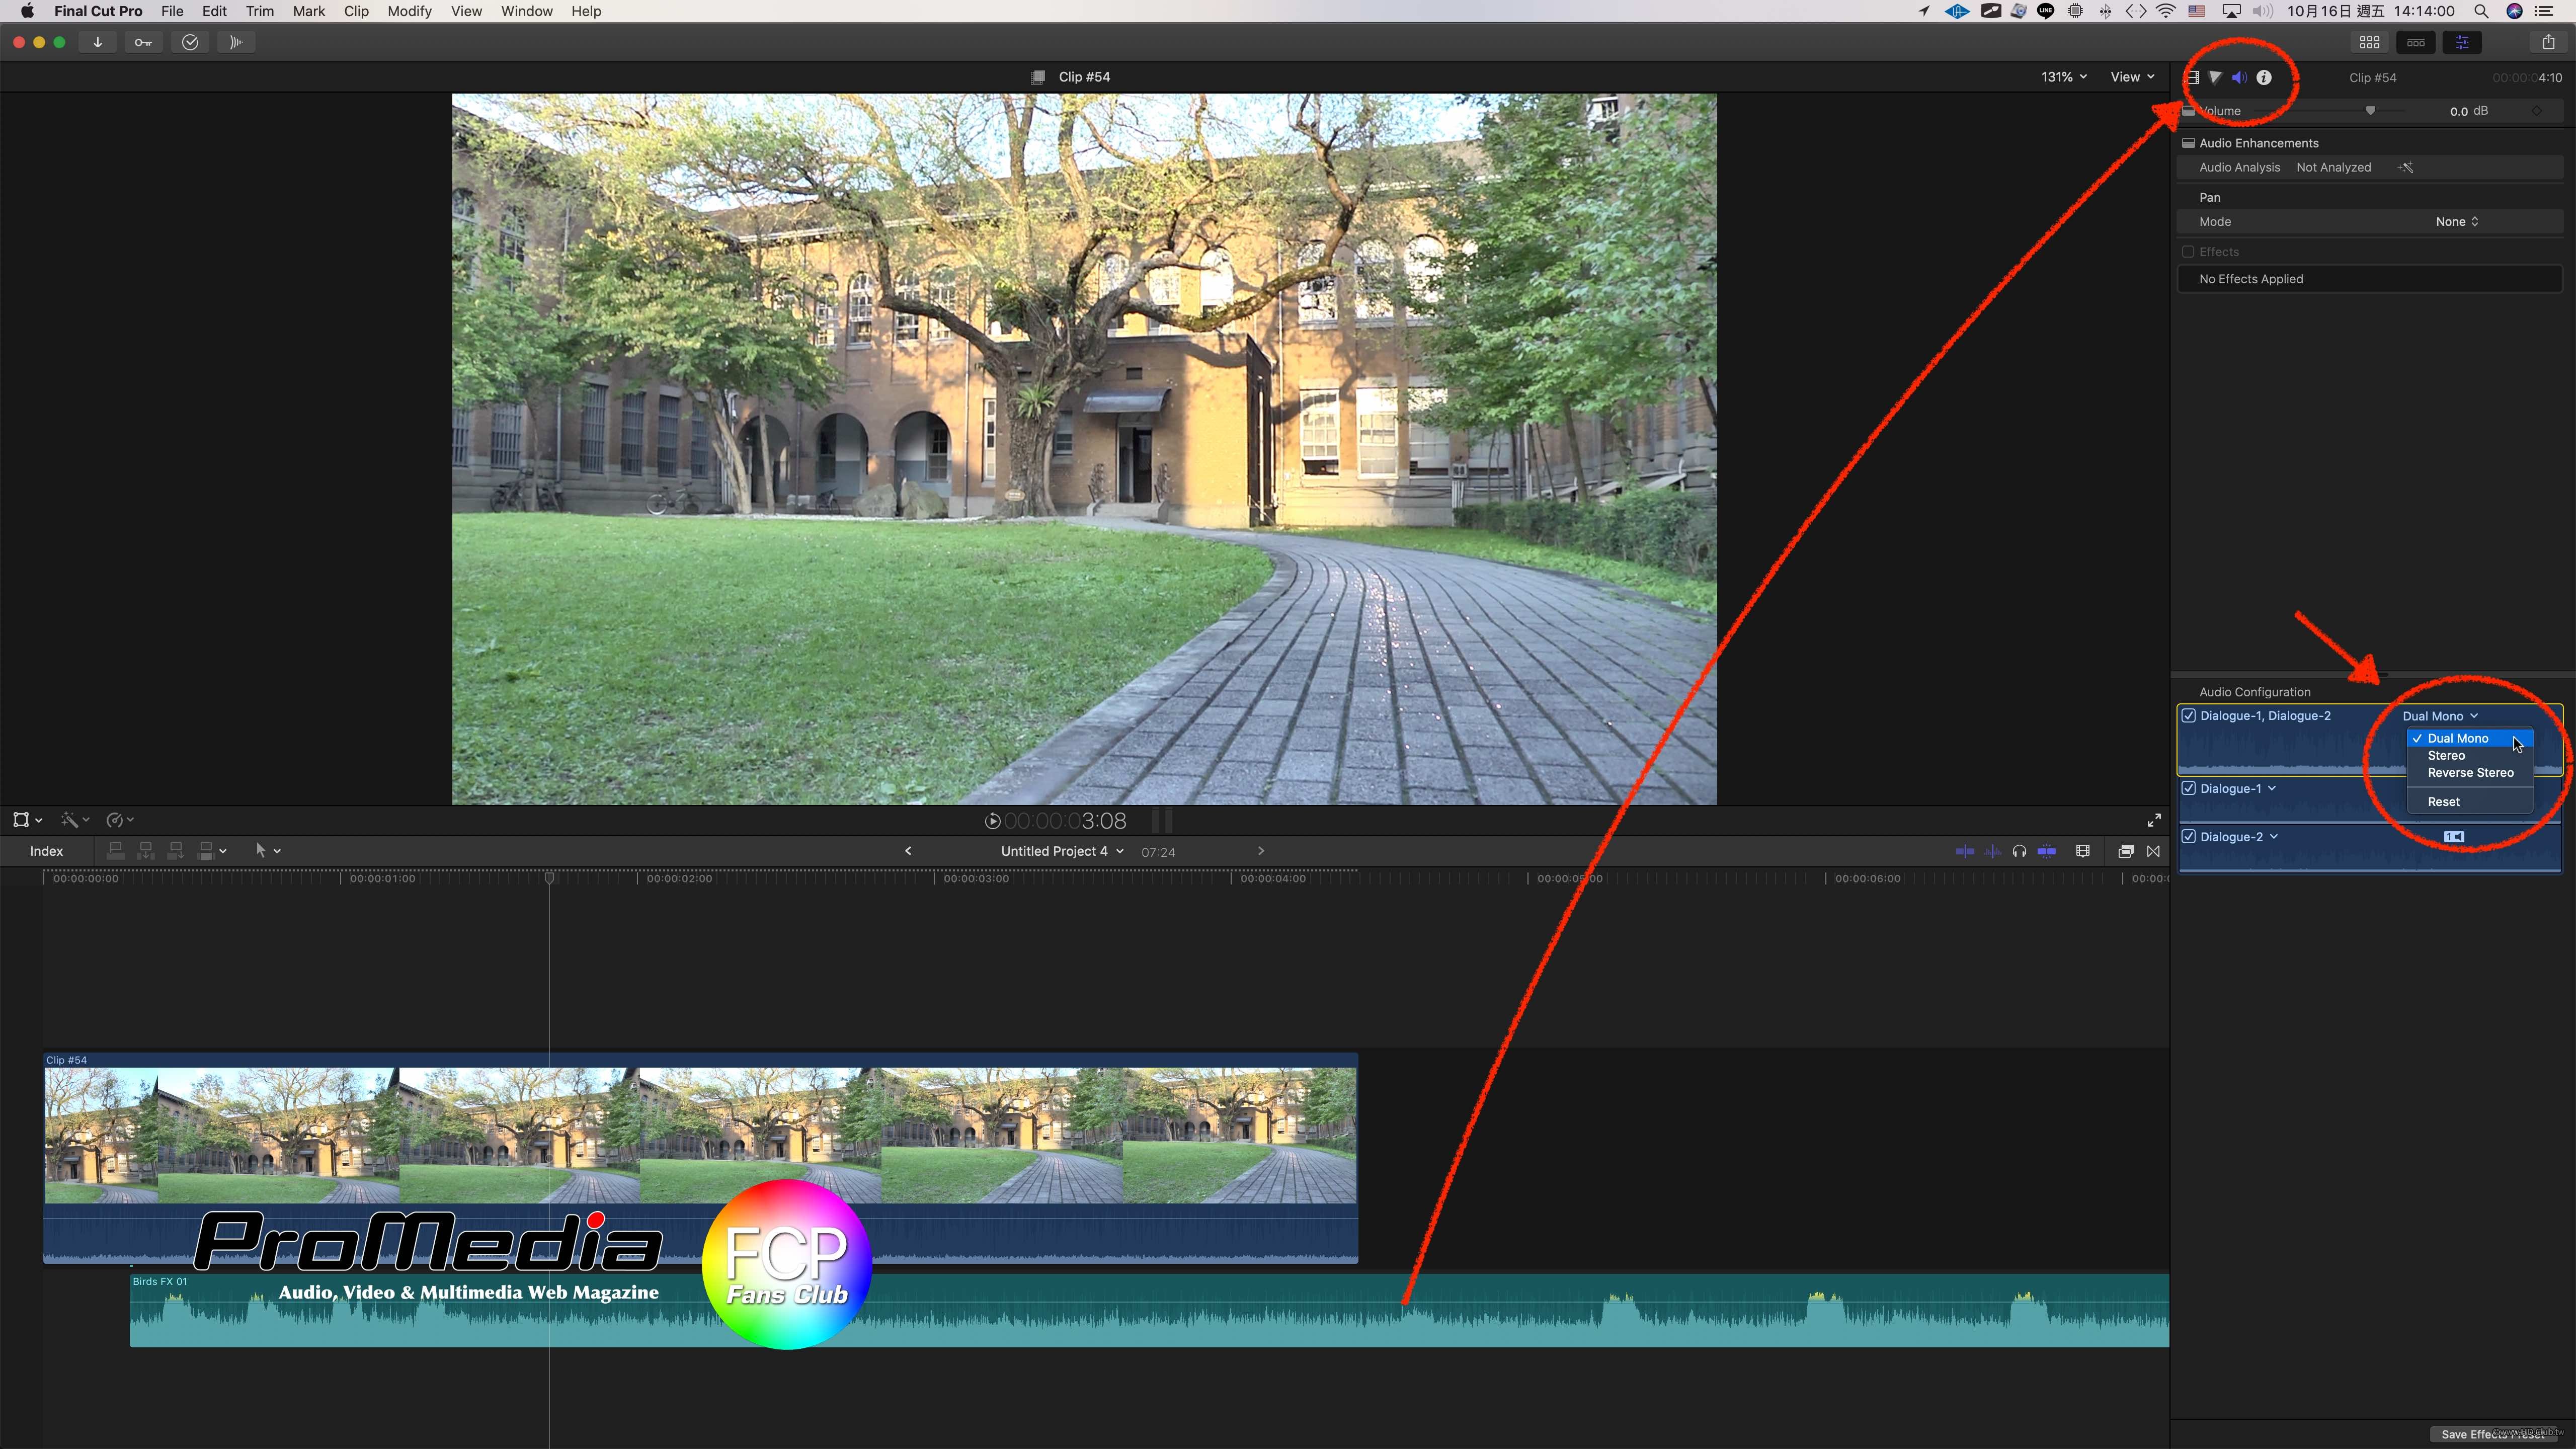Toggle skimming in the timeline toolbar
The height and width of the screenshot is (1449, 2576).
tap(1964, 851)
